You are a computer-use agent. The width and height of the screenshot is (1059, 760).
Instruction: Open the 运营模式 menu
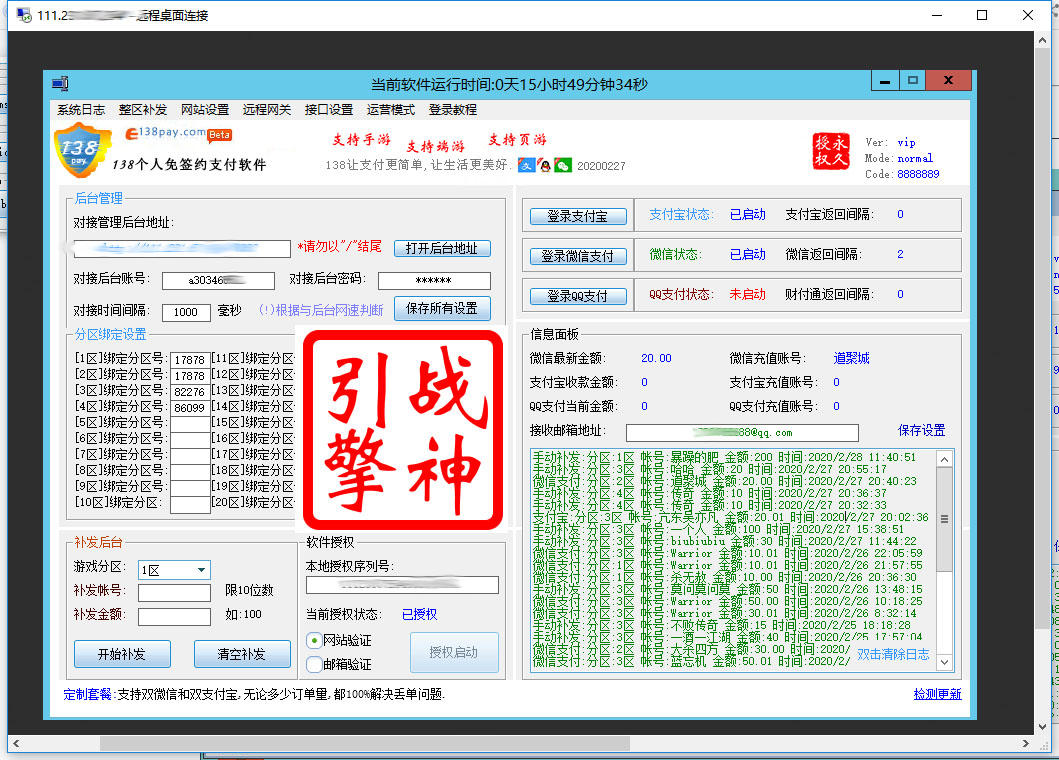391,110
